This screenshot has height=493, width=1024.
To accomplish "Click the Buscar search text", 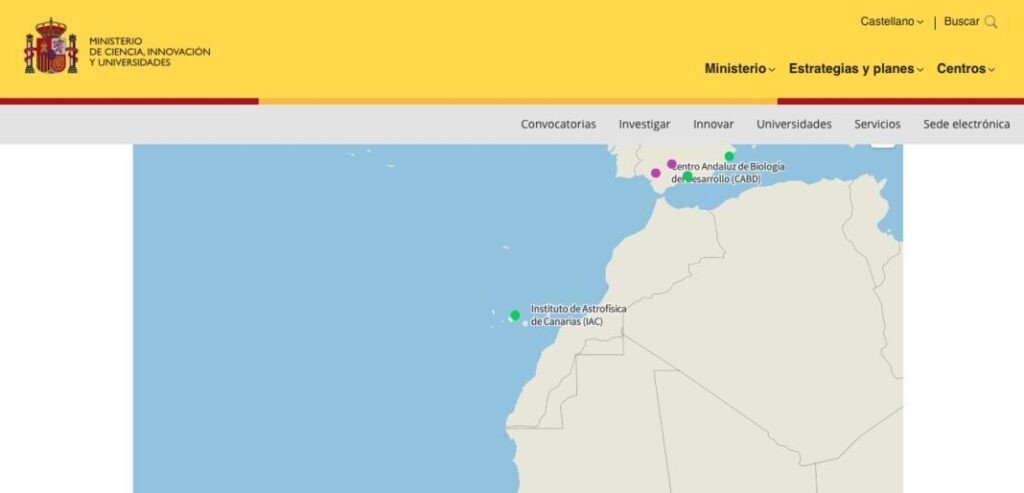I will (x=961, y=22).
